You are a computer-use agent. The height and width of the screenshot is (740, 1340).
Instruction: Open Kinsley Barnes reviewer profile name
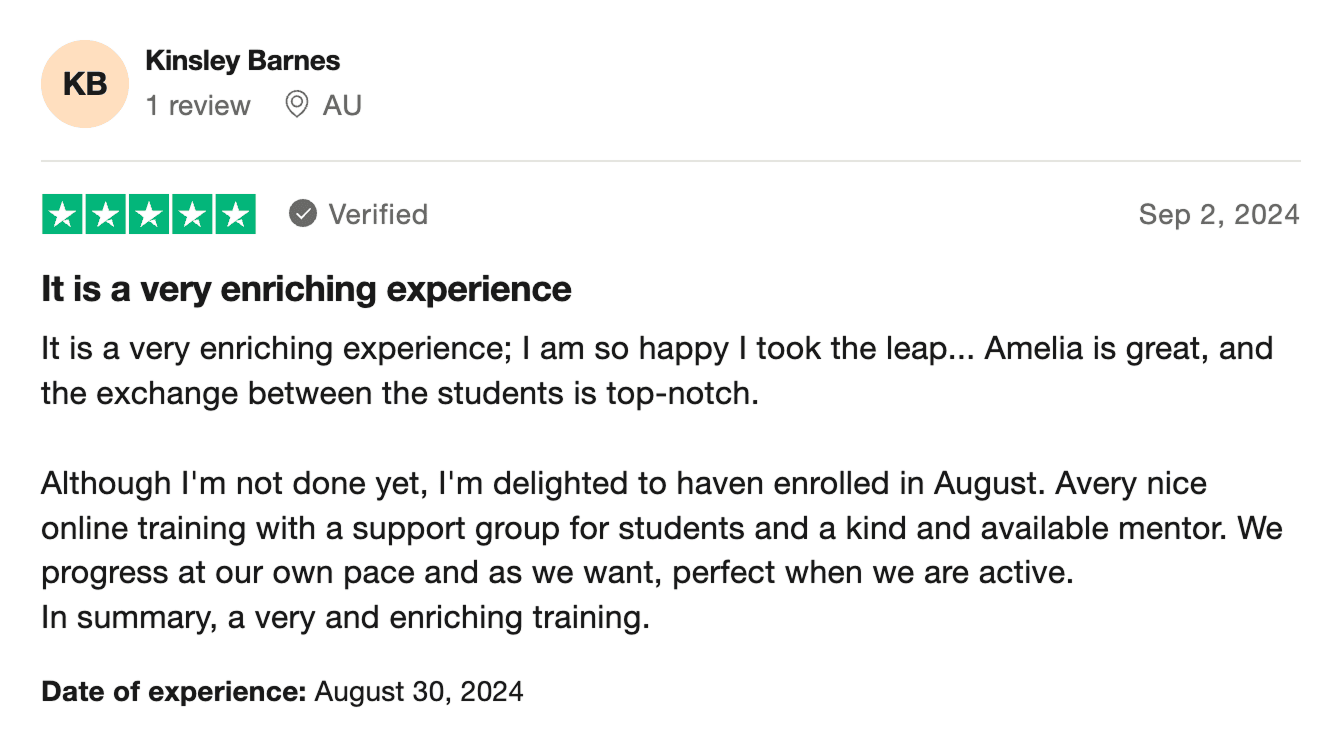(242, 61)
